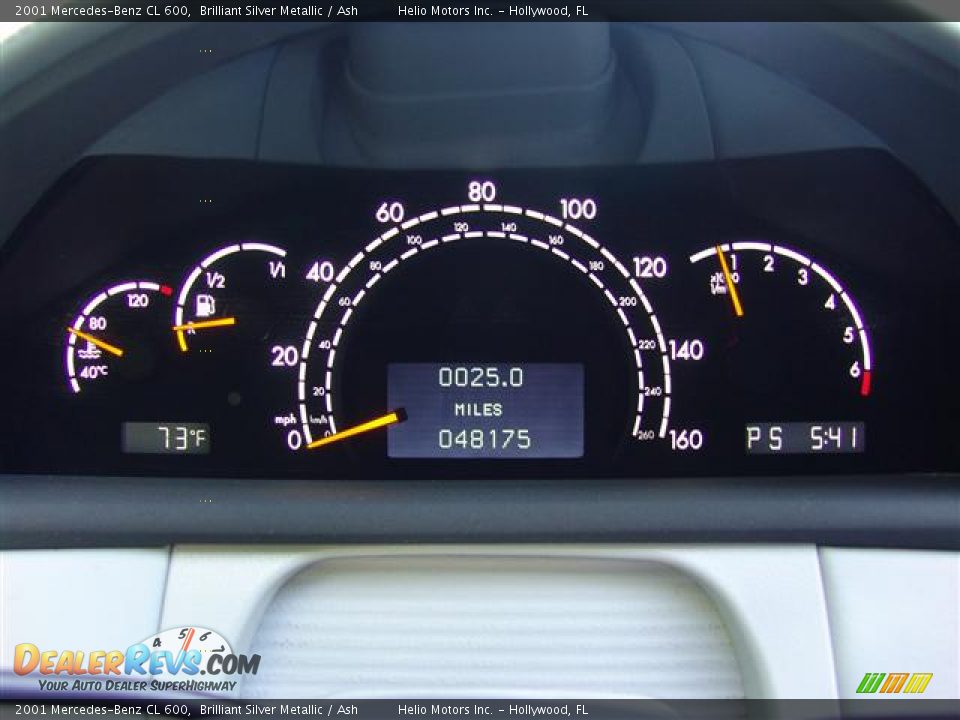960x720 pixels.
Task: Click the striped logo in the corner
Action: pyautogui.click(x=893, y=683)
